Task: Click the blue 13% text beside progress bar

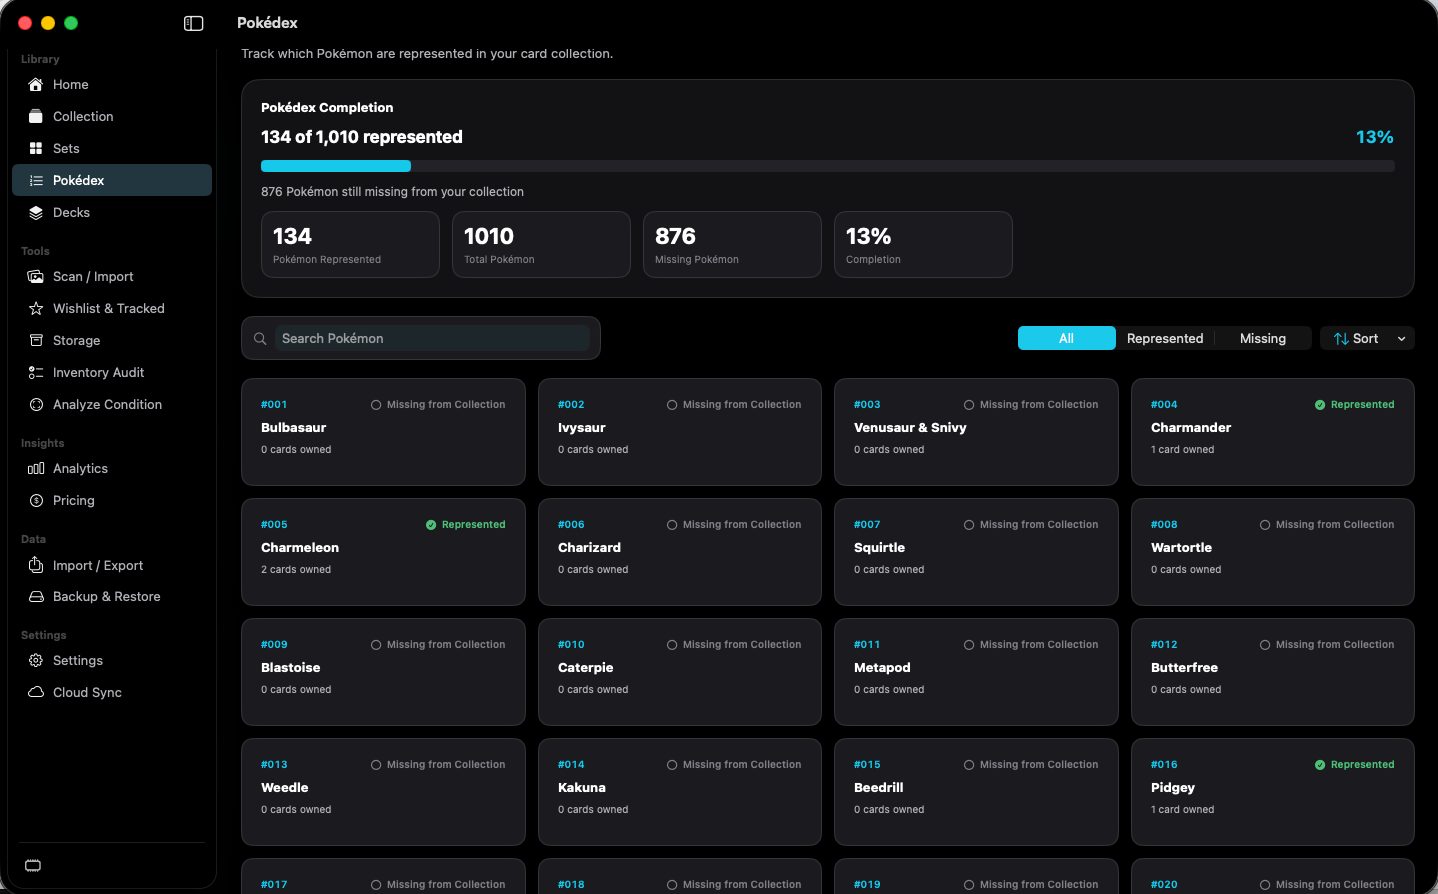Action: (x=1375, y=137)
